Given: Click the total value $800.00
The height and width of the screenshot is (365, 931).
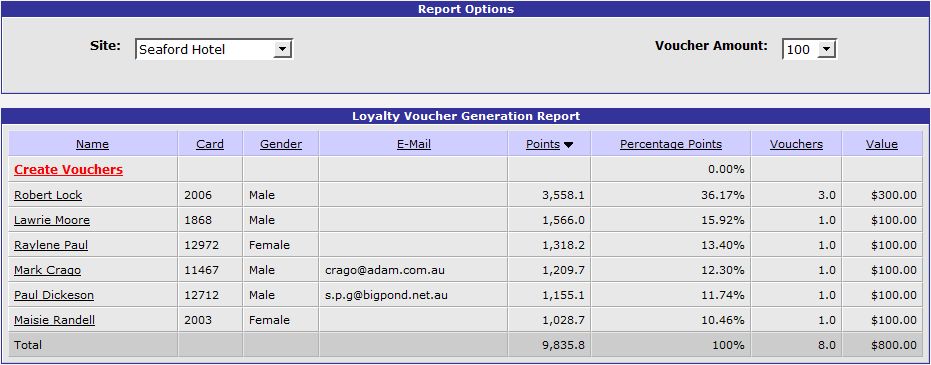Looking at the screenshot, I should tap(894, 345).
